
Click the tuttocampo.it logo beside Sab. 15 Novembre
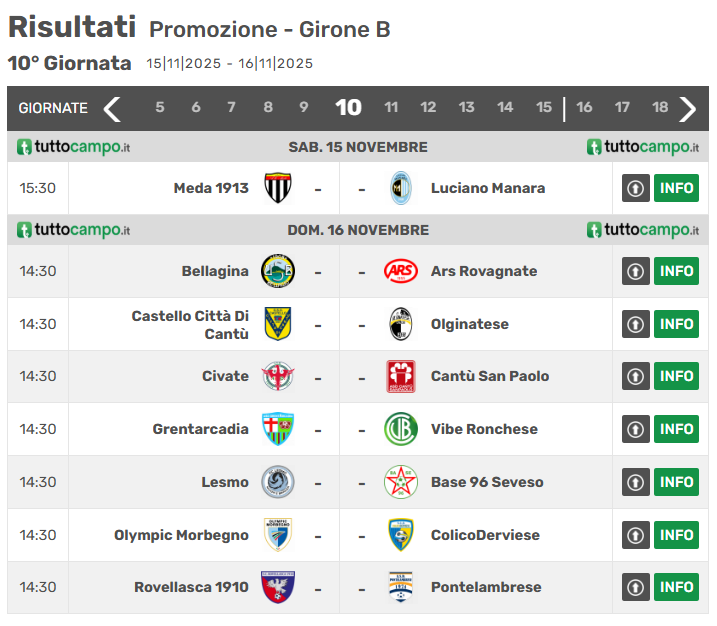(74, 147)
